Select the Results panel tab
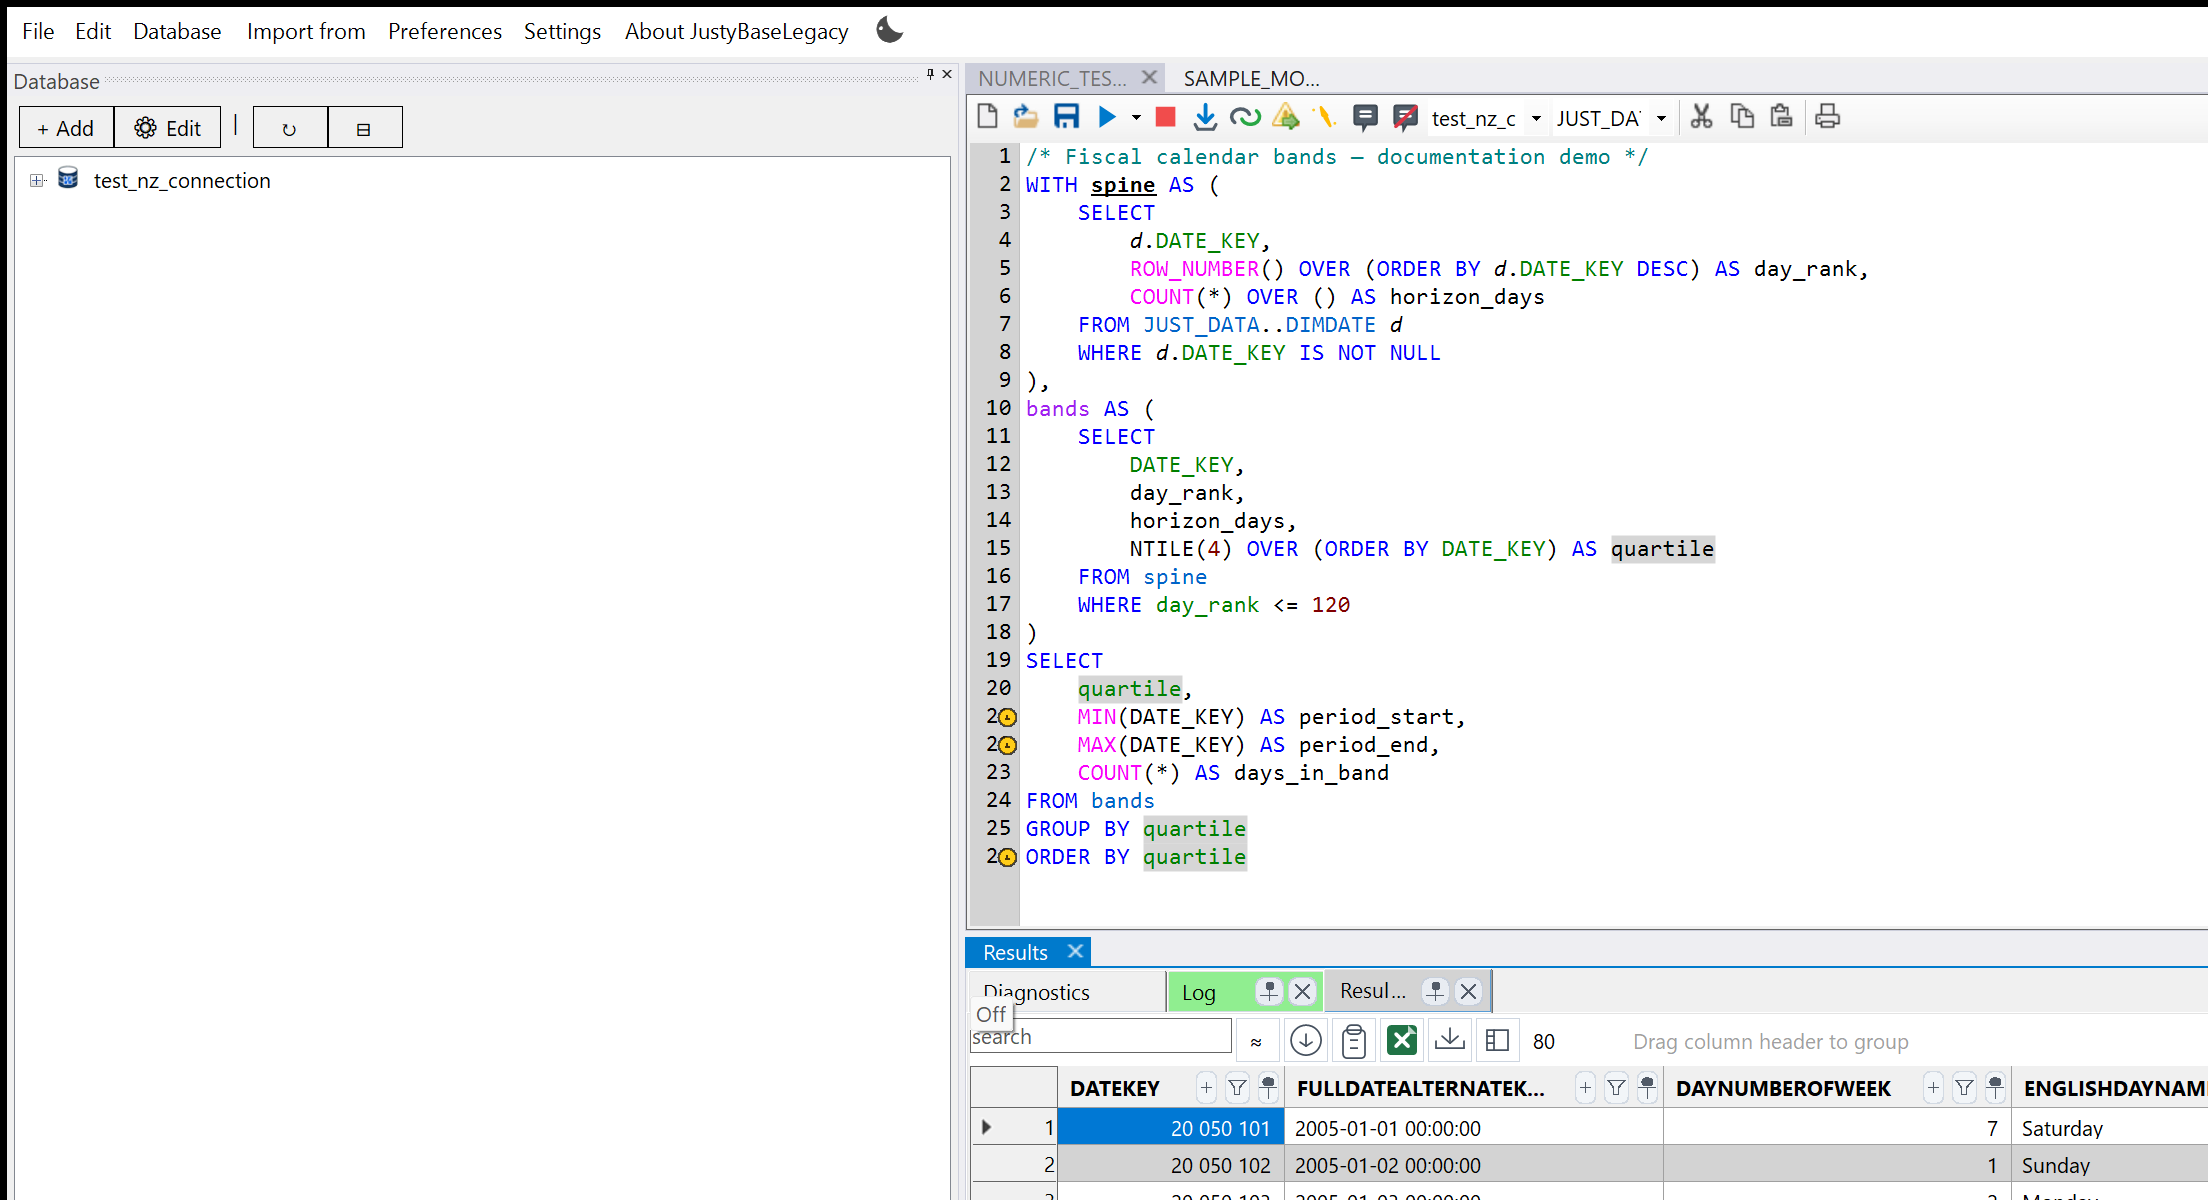The height and width of the screenshot is (1200, 2208). (1015, 953)
